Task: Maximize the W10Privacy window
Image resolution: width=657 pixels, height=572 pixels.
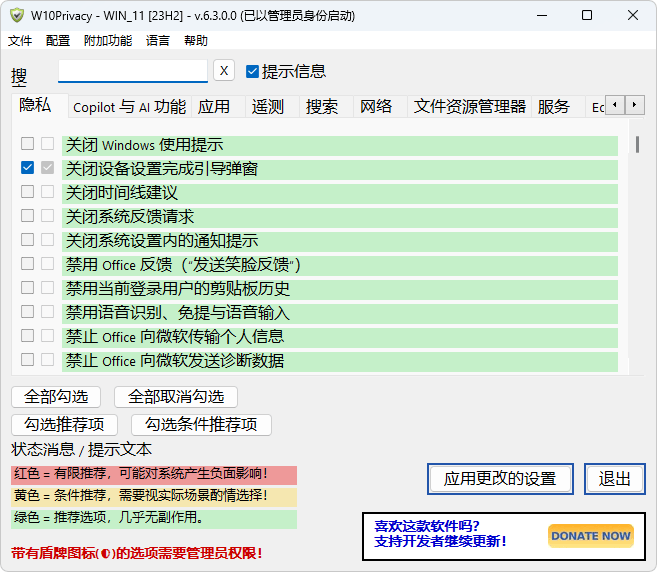Action: 587,16
